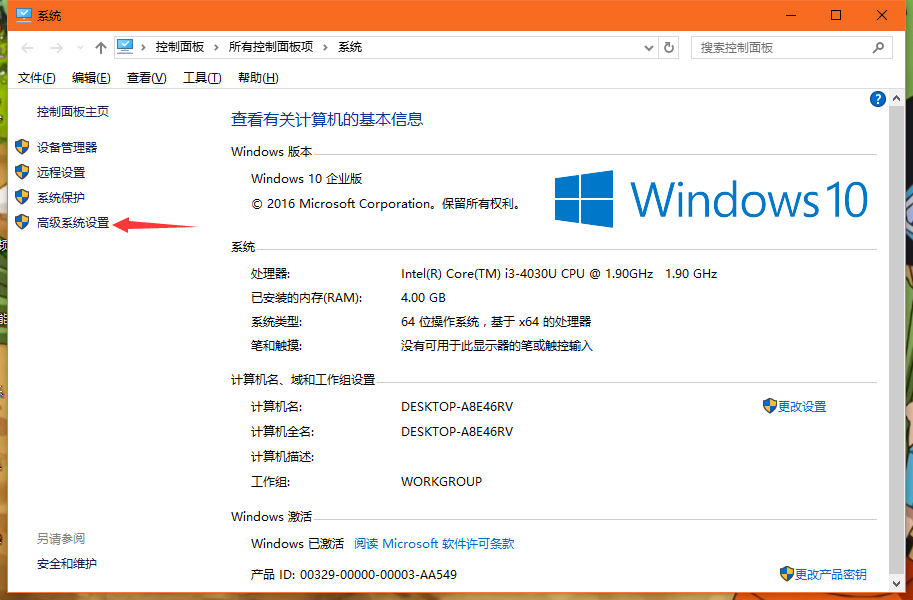Click 更改设置 link
This screenshot has height=600, width=913.
click(802, 407)
